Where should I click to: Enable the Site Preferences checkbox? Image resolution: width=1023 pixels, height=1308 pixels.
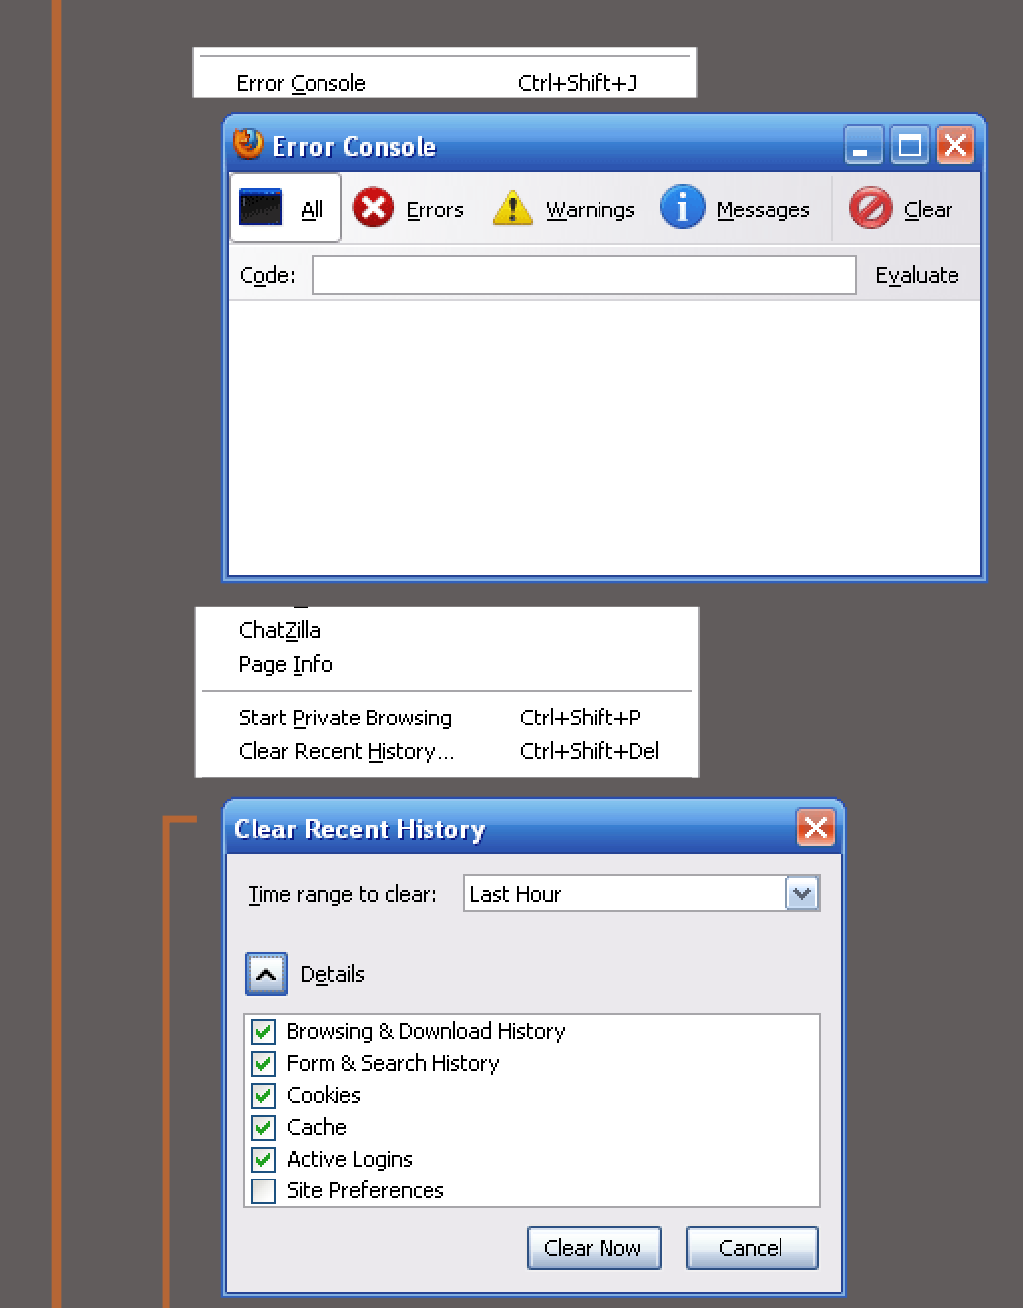click(263, 1191)
